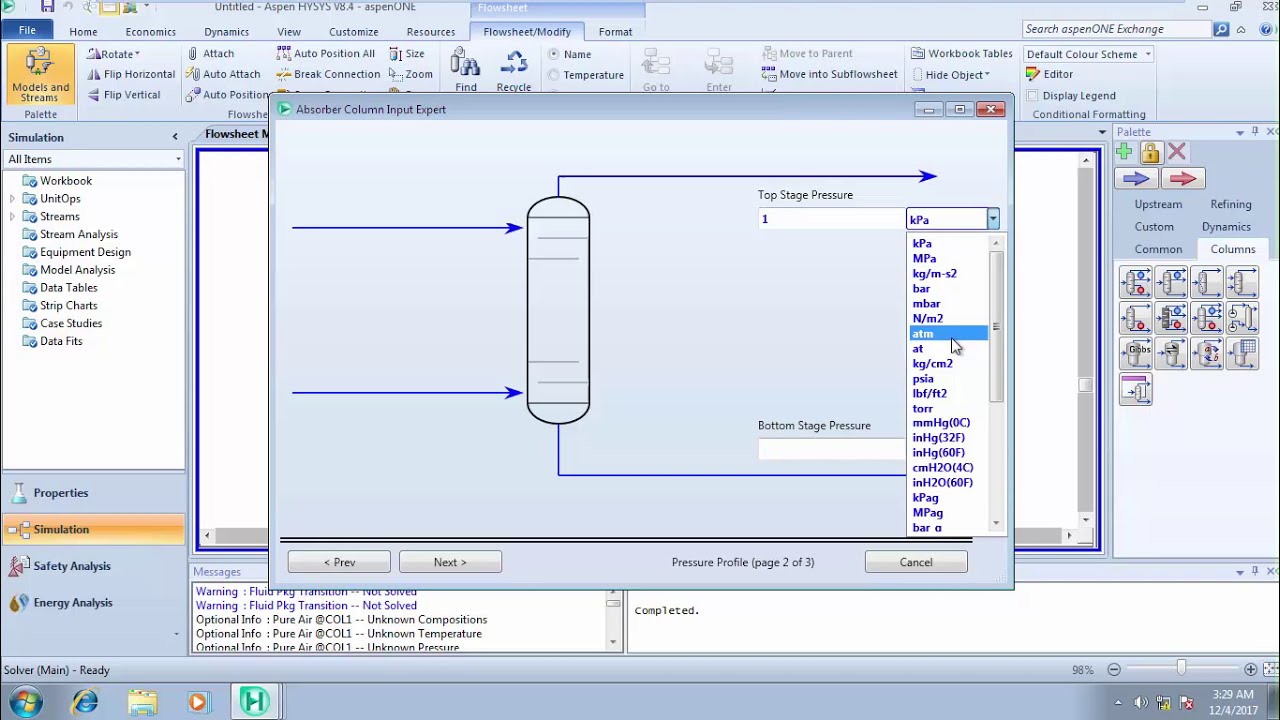
Task: Click the zoom slider handle in status bar
Action: point(1181,669)
